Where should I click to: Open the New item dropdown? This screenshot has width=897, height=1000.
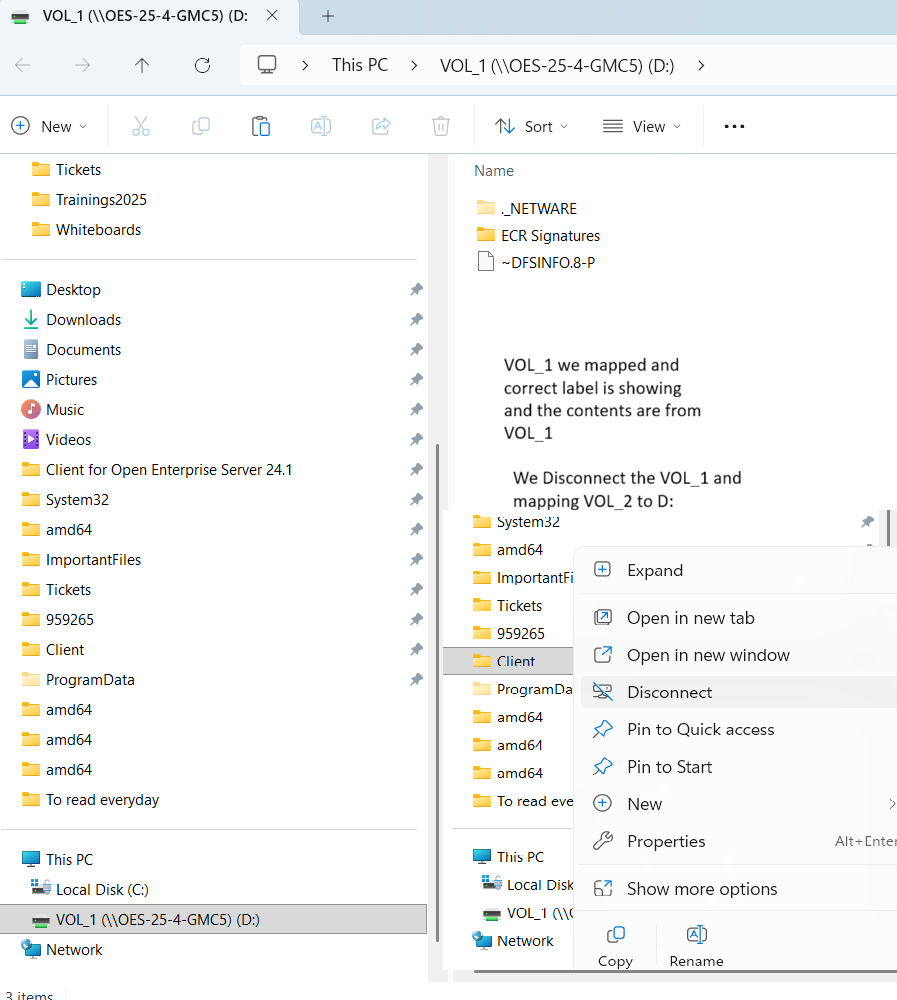tap(49, 126)
